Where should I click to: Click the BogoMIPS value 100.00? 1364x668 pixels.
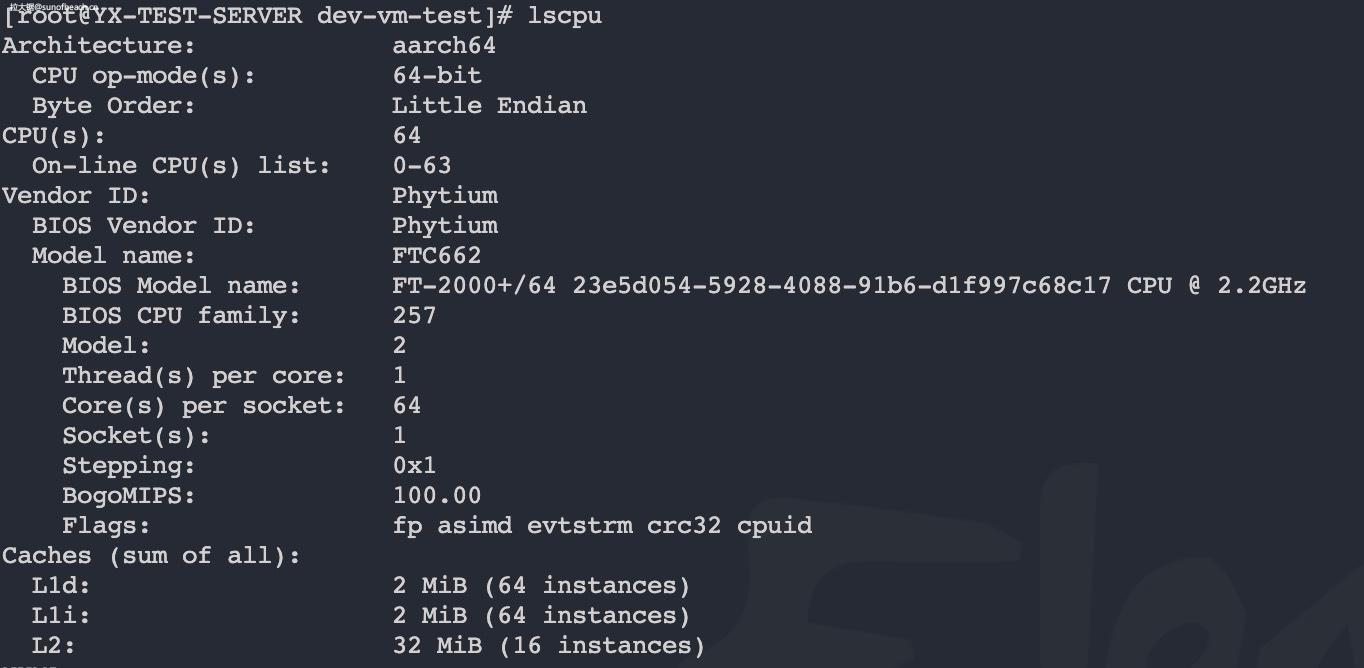436,496
